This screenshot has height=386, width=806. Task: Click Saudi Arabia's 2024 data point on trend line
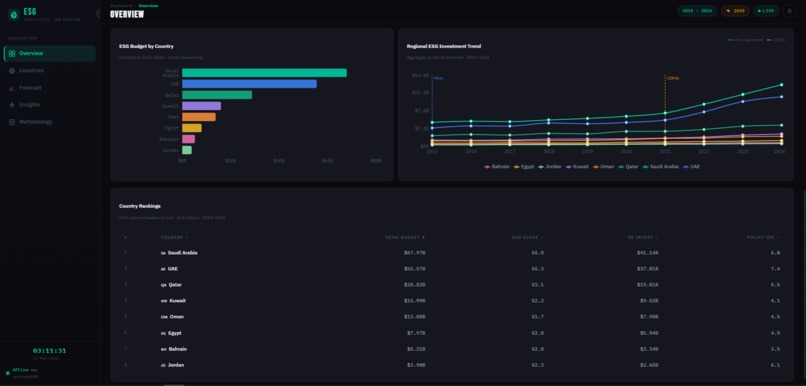coord(781,85)
